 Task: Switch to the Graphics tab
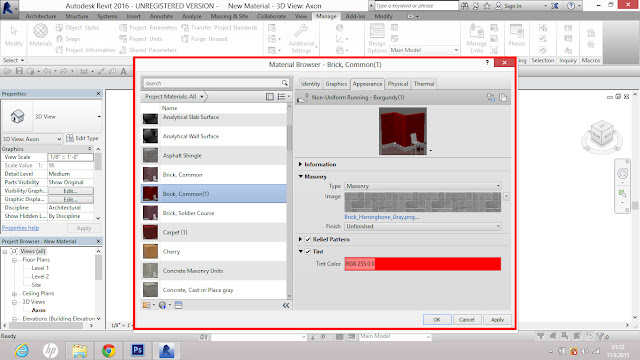[x=336, y=84]
